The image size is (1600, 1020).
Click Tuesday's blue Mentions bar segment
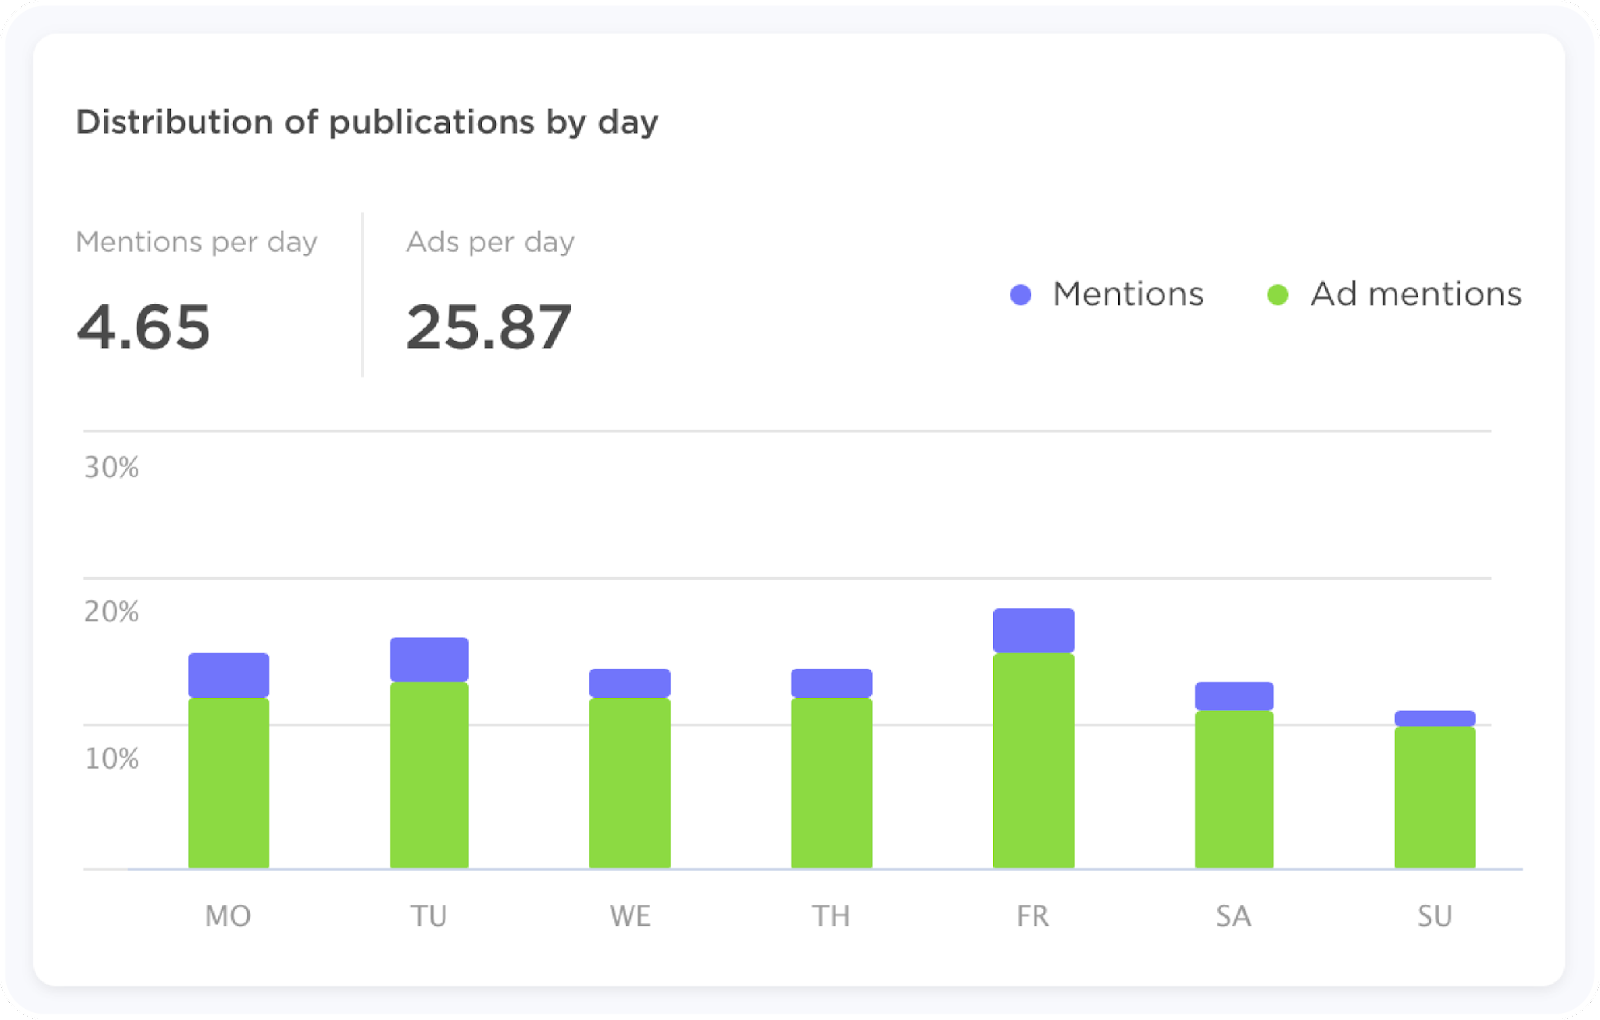pos(429,659)
